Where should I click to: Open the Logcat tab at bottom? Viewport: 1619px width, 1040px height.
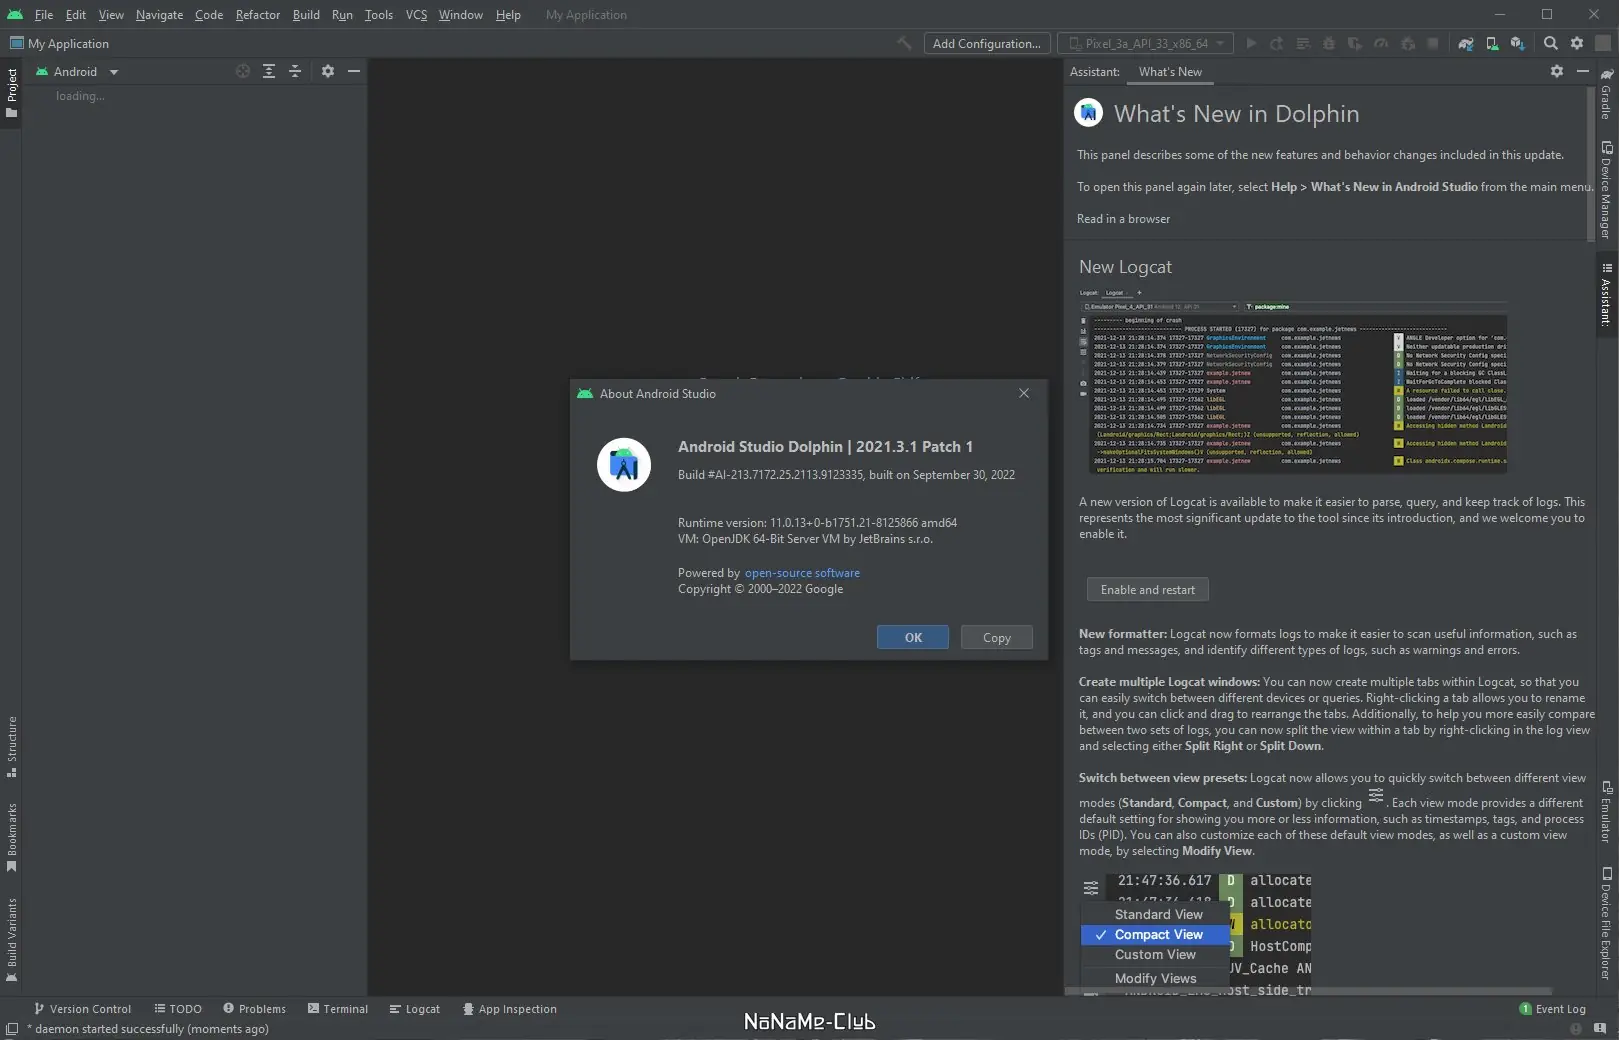(415, 1009)
